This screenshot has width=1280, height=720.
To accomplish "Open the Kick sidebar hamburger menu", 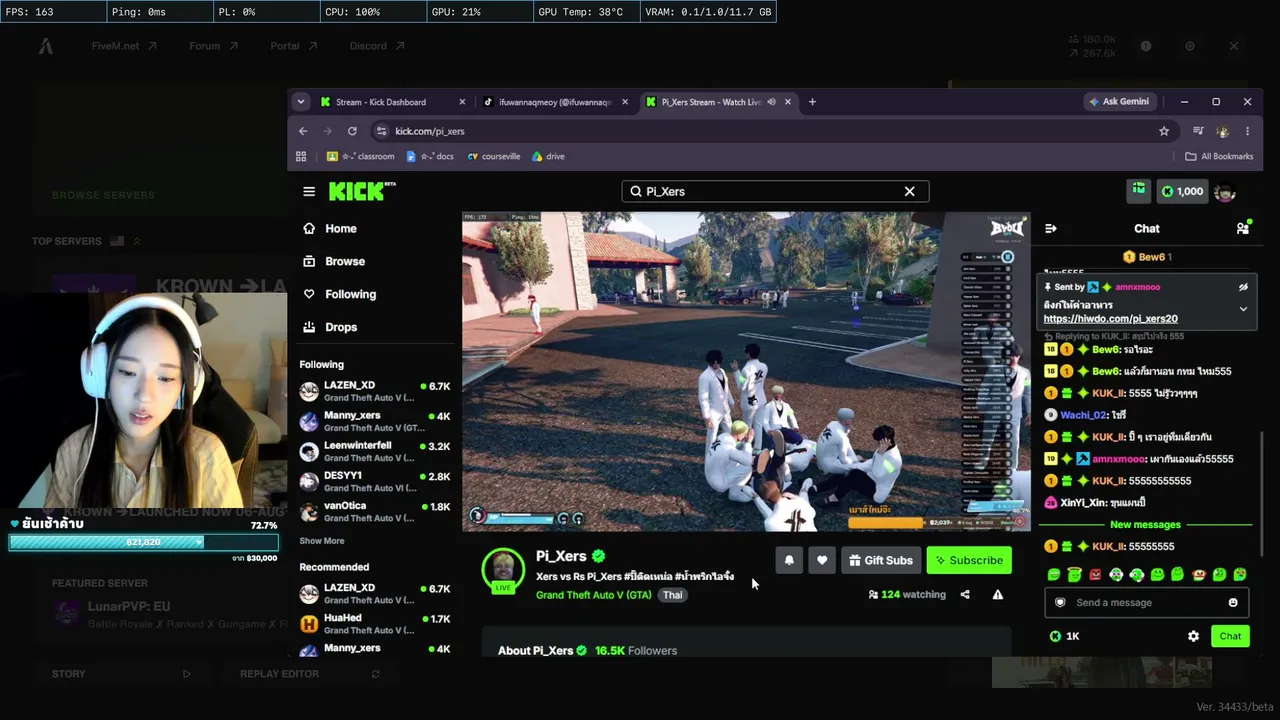I will click(x=309, y=191).
